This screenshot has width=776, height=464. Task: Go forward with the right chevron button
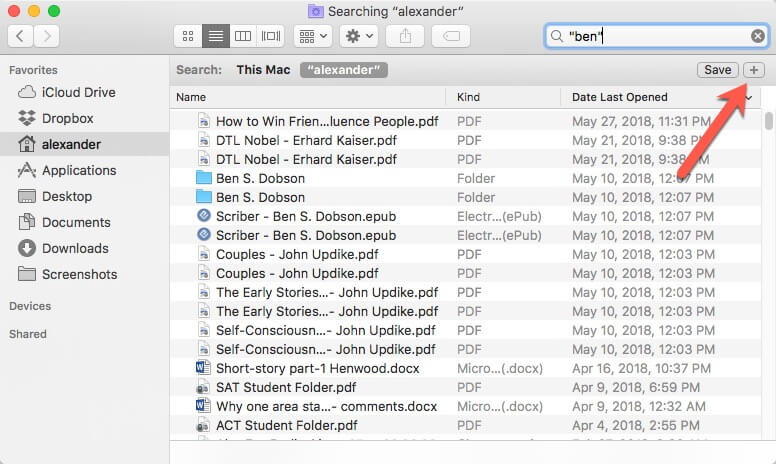pyautogui.click(x=47, y=36)
